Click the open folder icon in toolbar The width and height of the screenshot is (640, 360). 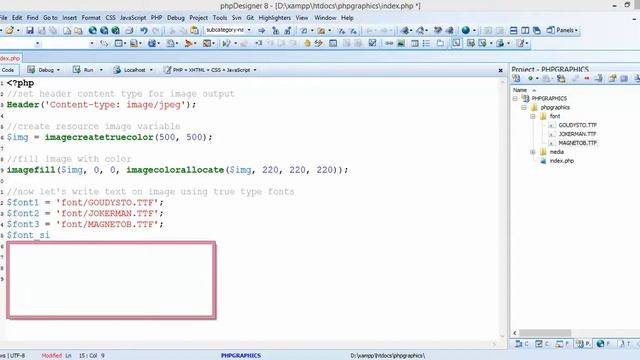click(9, 31)
